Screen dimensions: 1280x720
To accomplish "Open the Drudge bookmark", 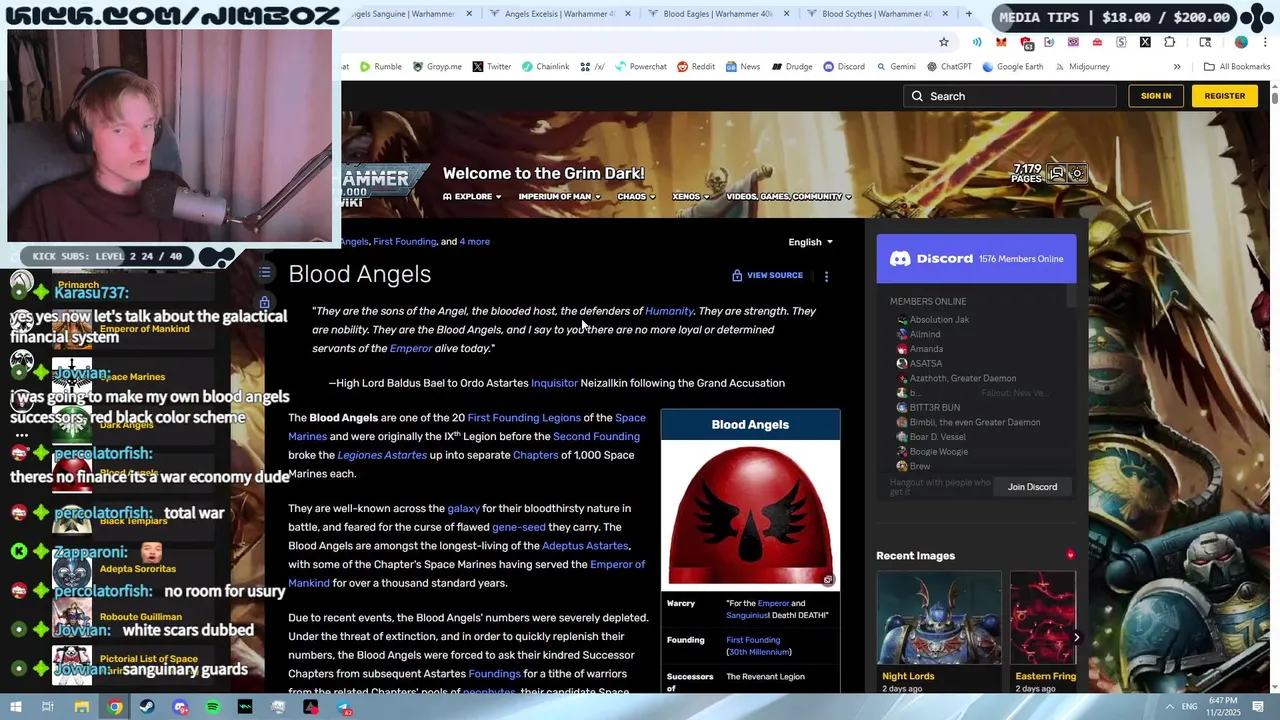I will pyautogui.click(x=792, y=67).
